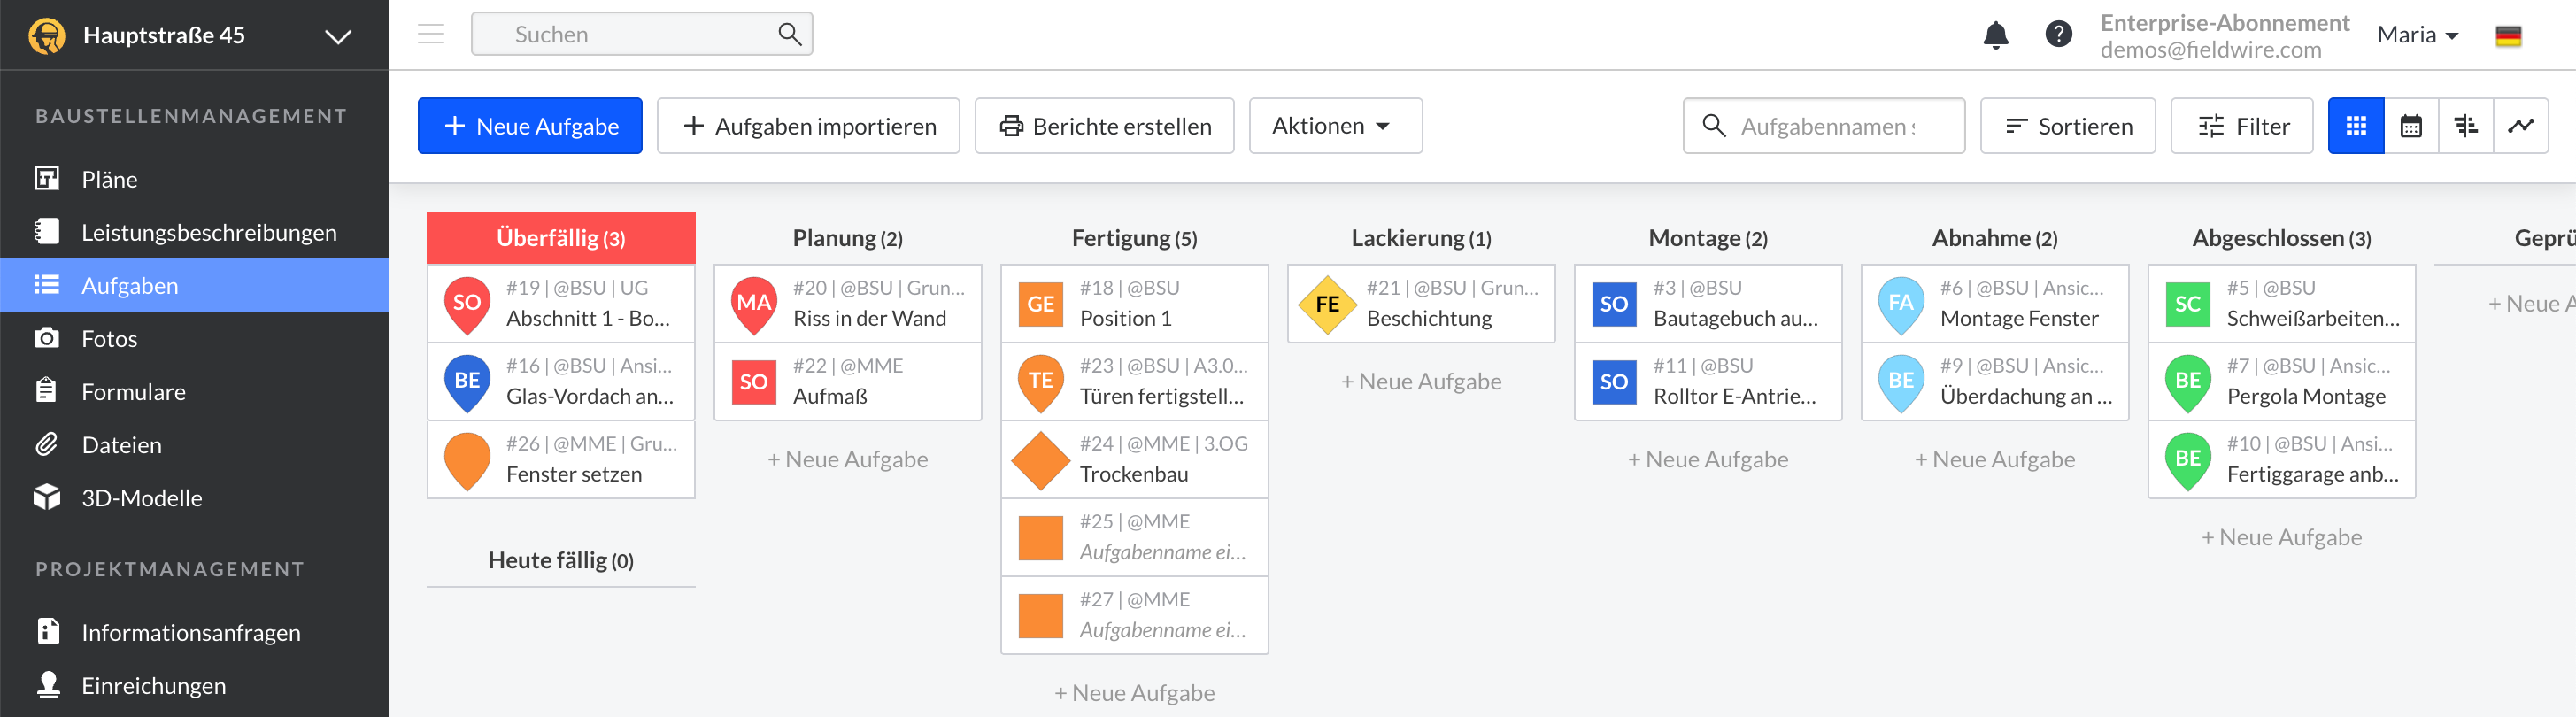Open Pläne in the sidebar
This screenshot has height=717, width=2576.
110,179
